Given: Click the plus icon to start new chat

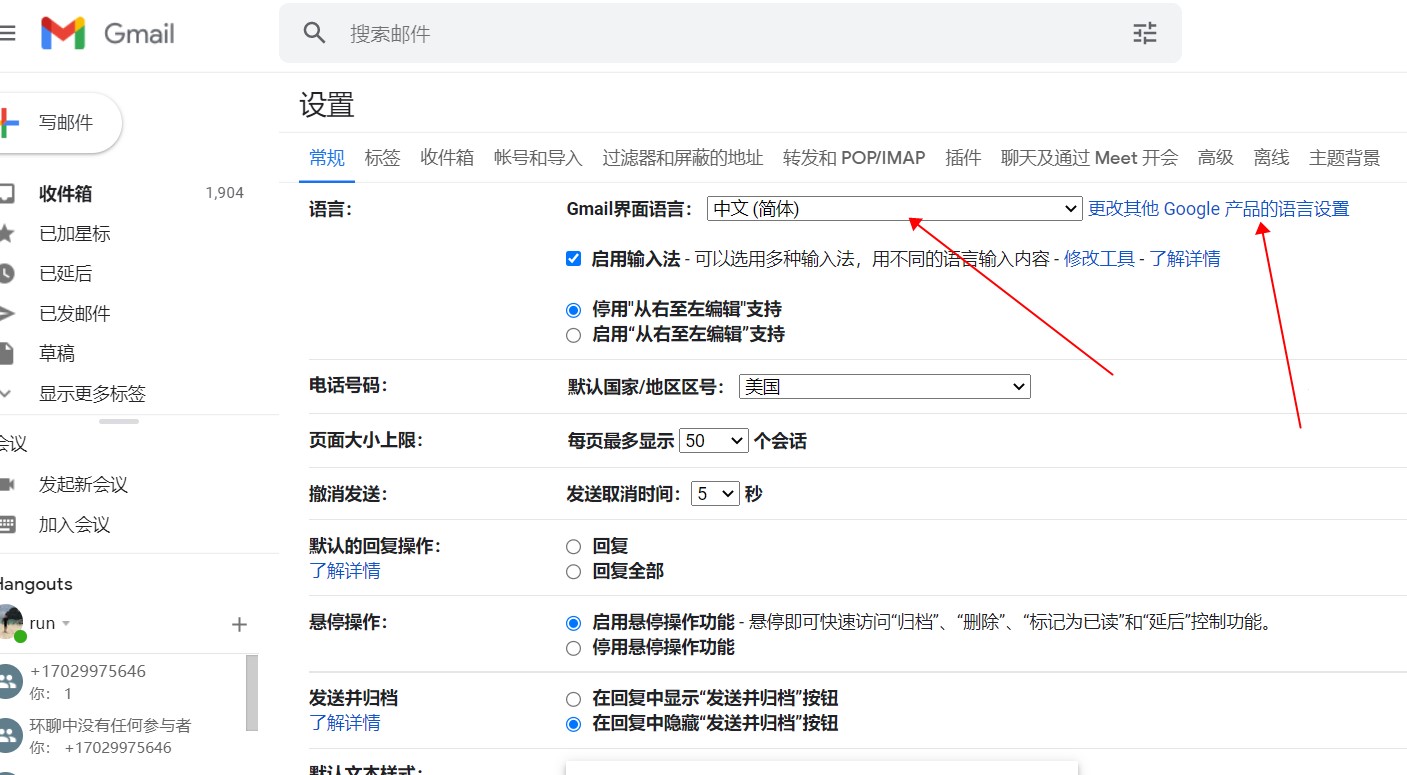Looking at the screenshot, I should point(239,624).
